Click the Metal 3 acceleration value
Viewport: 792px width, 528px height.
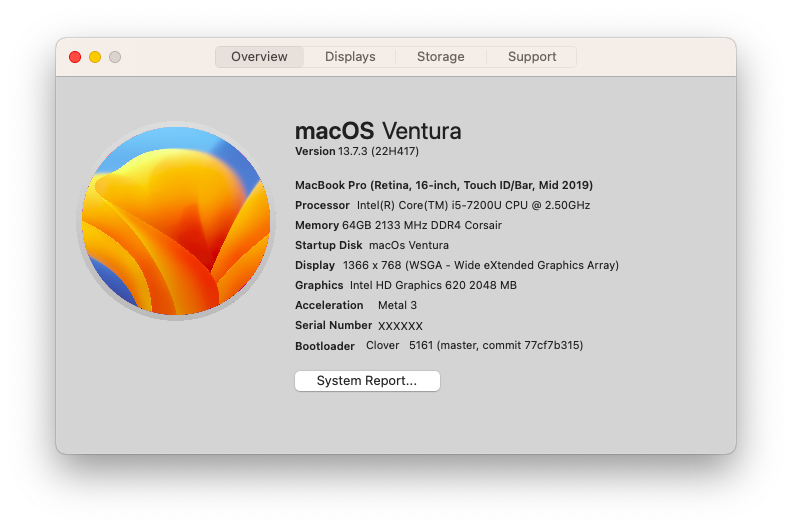(397, 305)
